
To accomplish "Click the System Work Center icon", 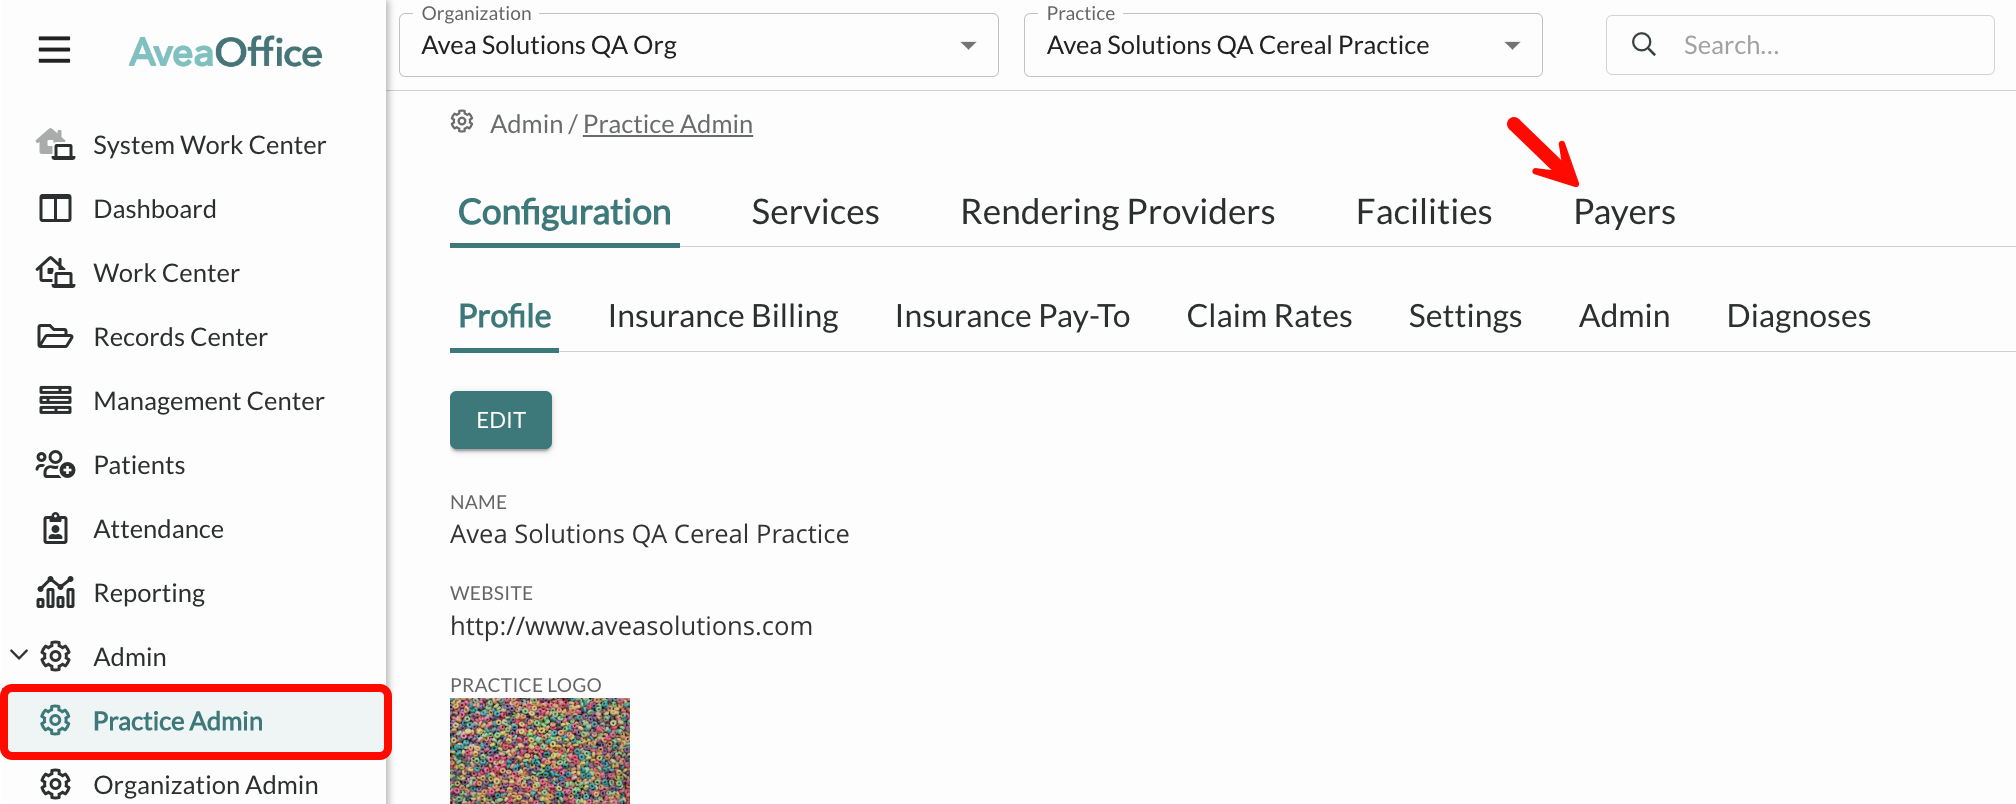I will [55, 145].
